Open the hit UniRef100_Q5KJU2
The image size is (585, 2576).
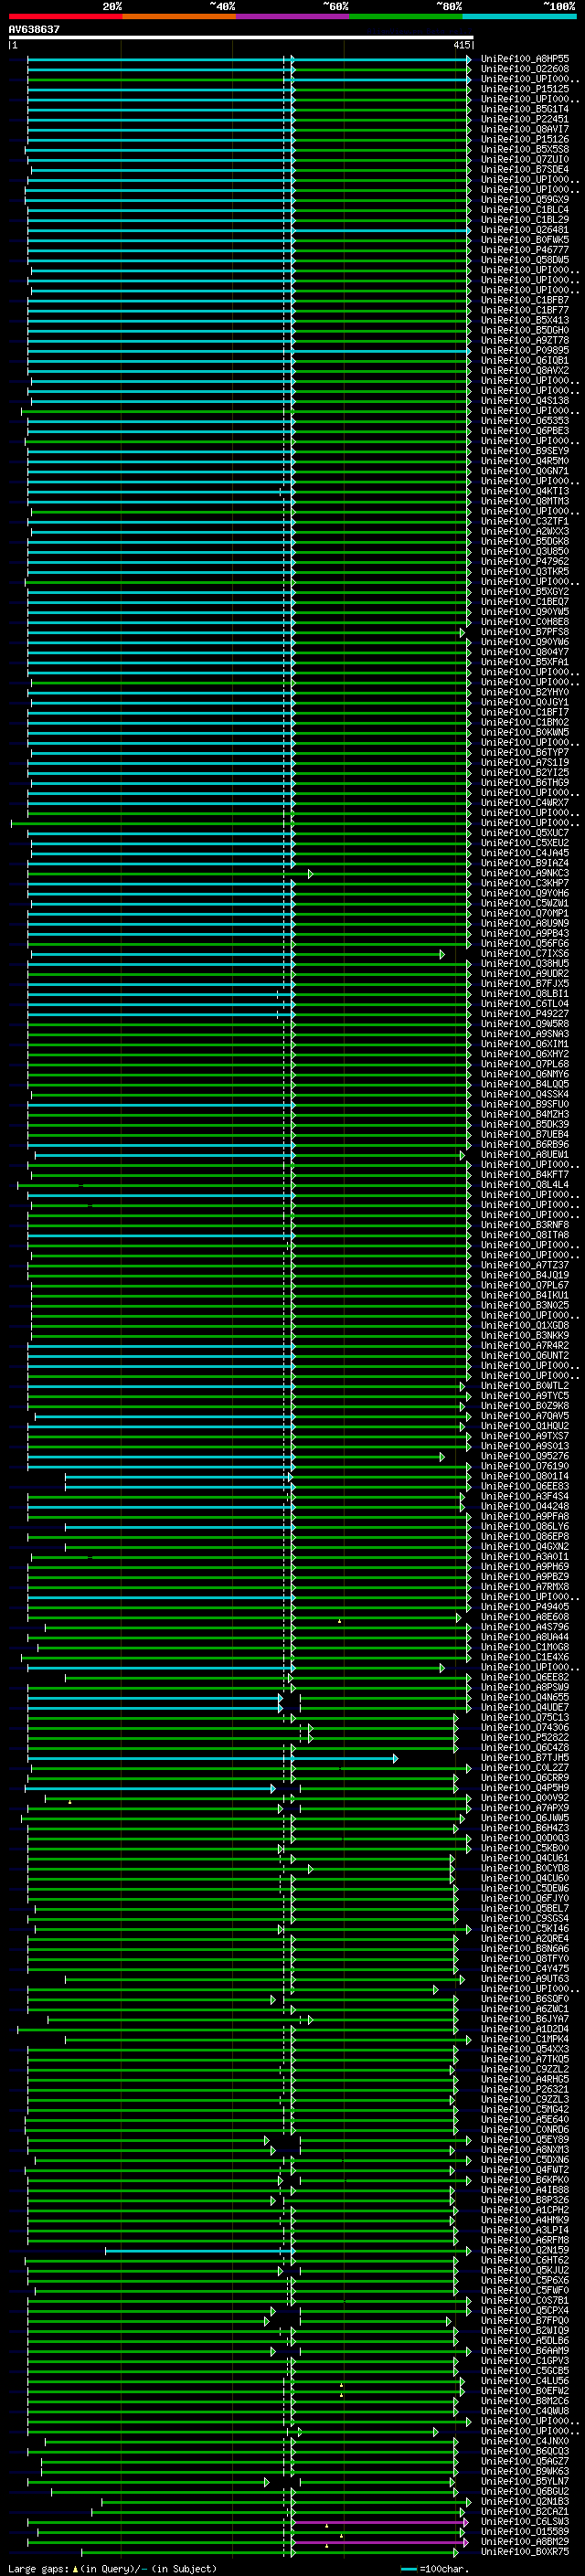click(x=525, y=2270)
